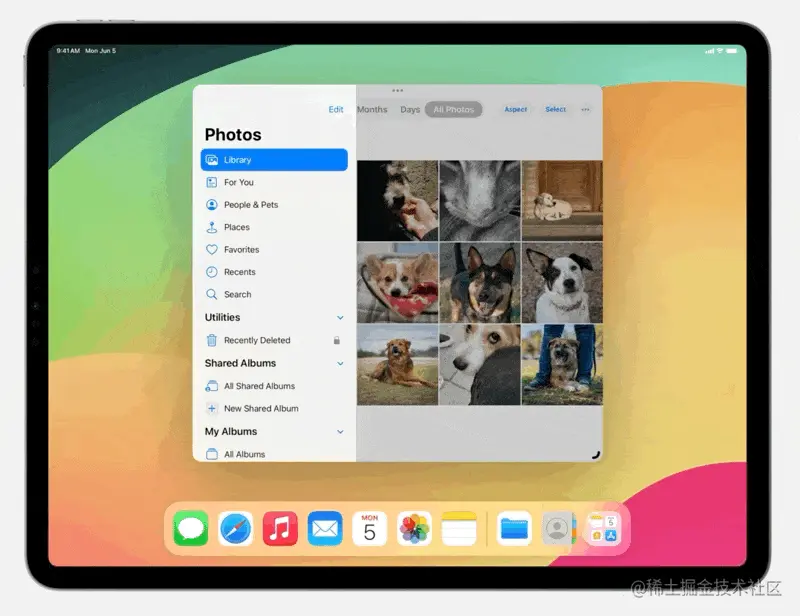The width and height of the screenshot is (800, 616).
Task: Open the Calendar app showing MON 5
Action: click(x=369, y=528)
